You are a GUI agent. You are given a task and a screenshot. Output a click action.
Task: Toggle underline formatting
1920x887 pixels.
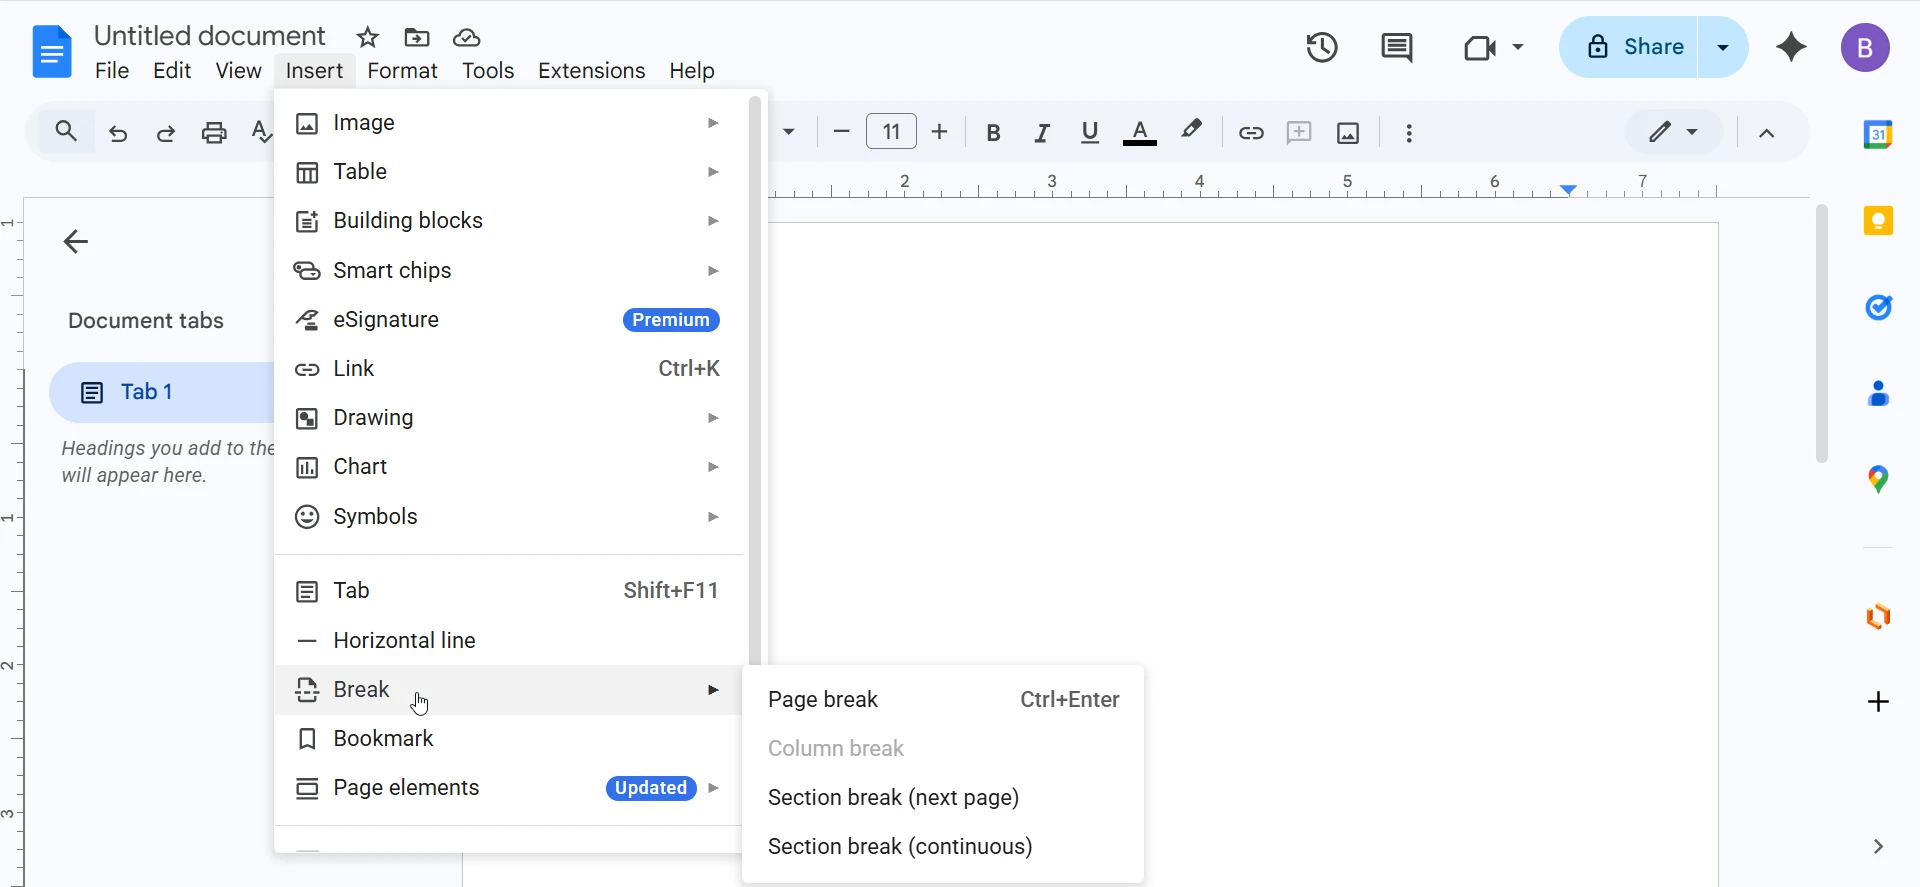pos(1090,133)
